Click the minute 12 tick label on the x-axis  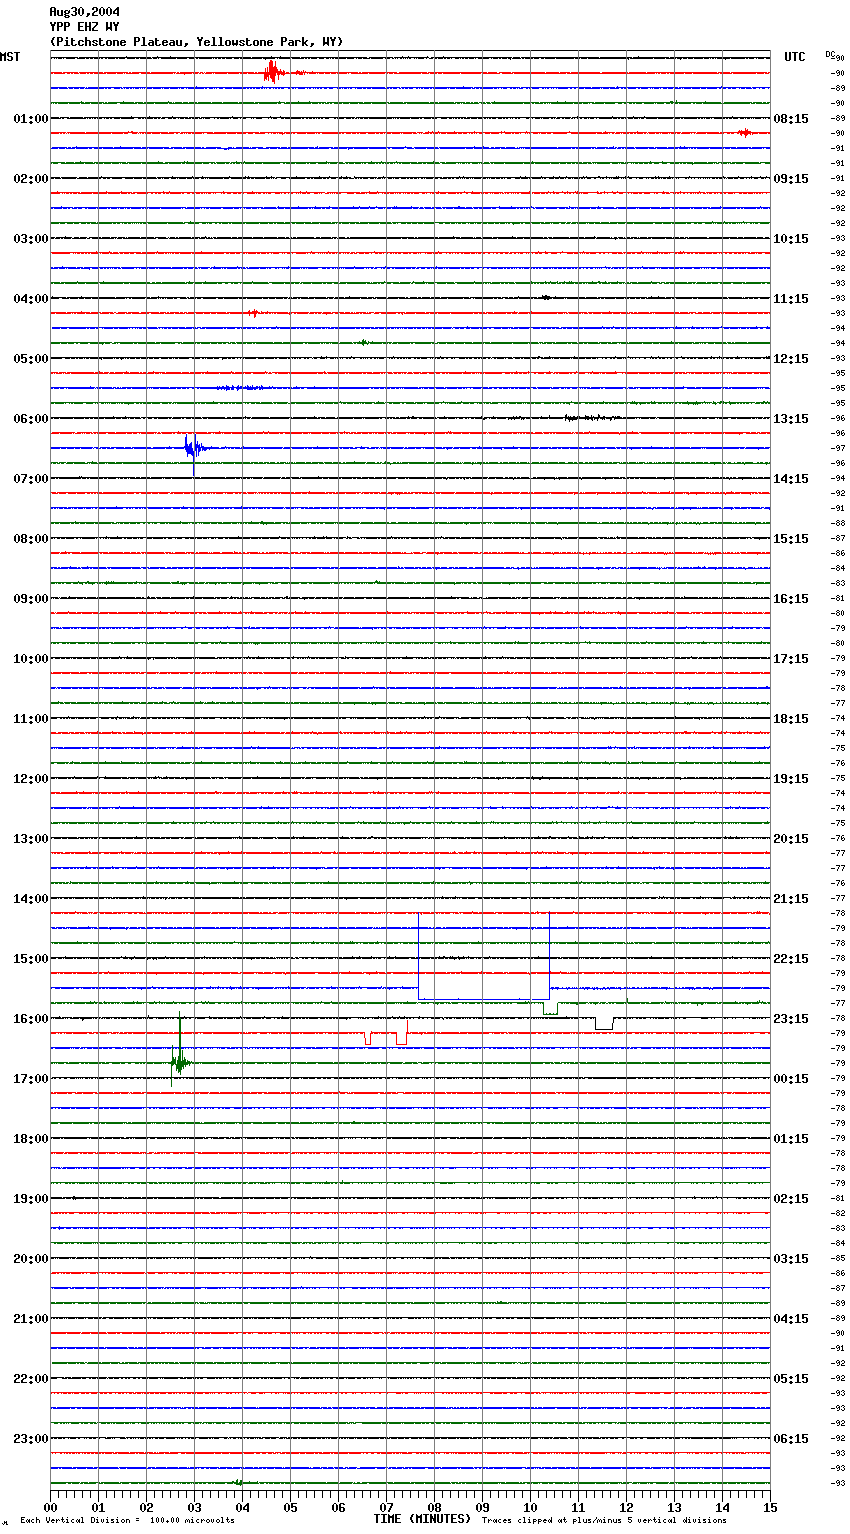coord(626,1508)
